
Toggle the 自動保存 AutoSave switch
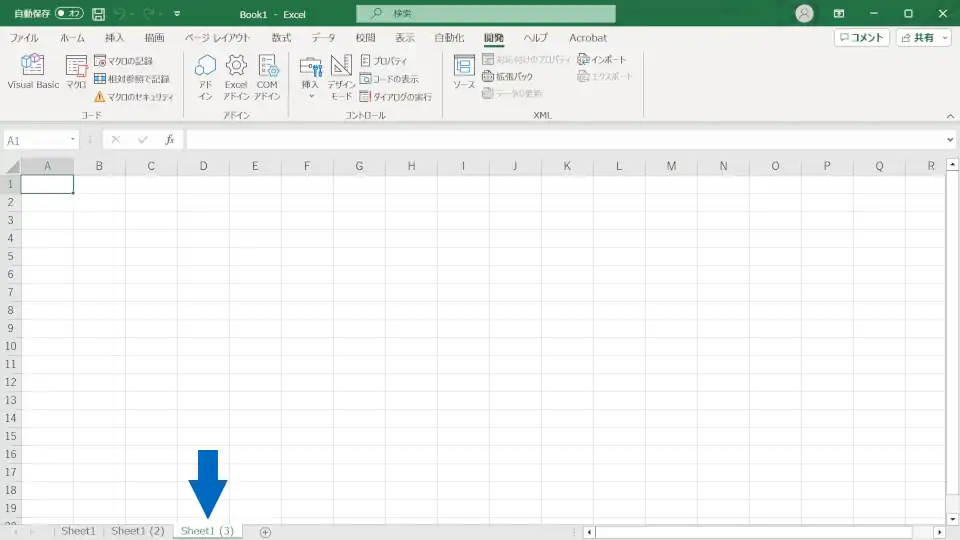tap(69, 14)
